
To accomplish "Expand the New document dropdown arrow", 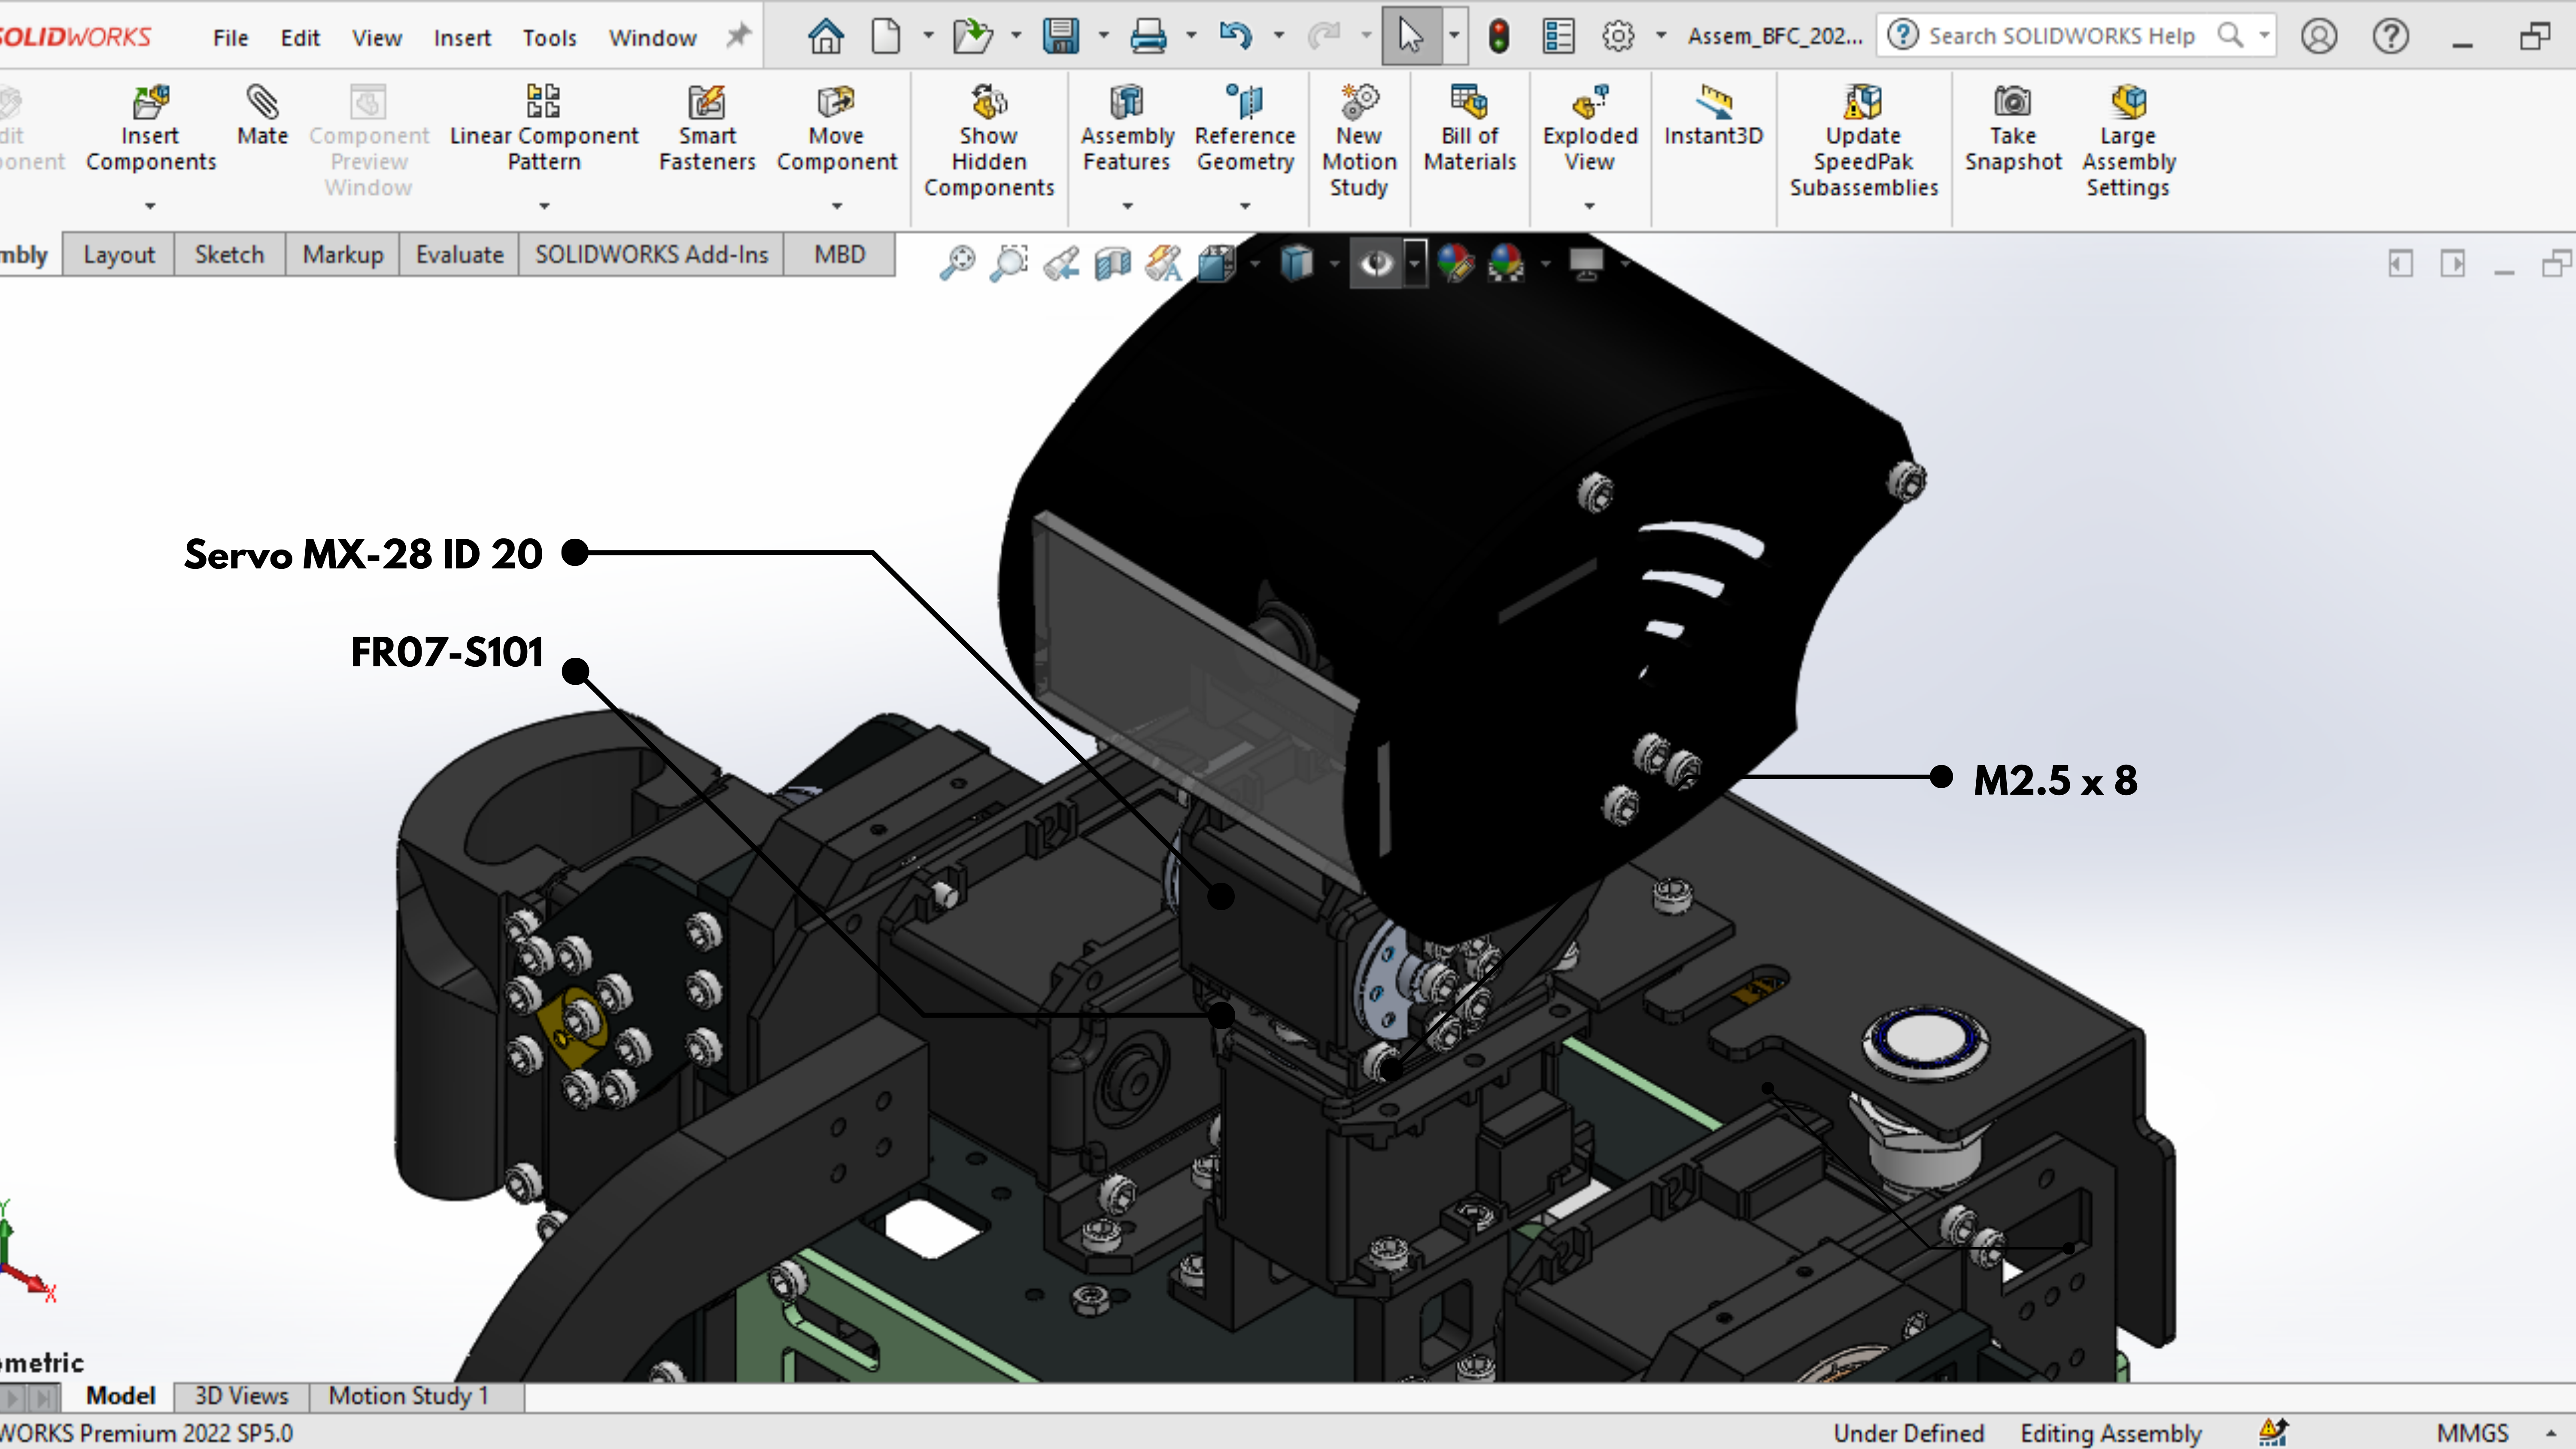I will tap(928, 36).
